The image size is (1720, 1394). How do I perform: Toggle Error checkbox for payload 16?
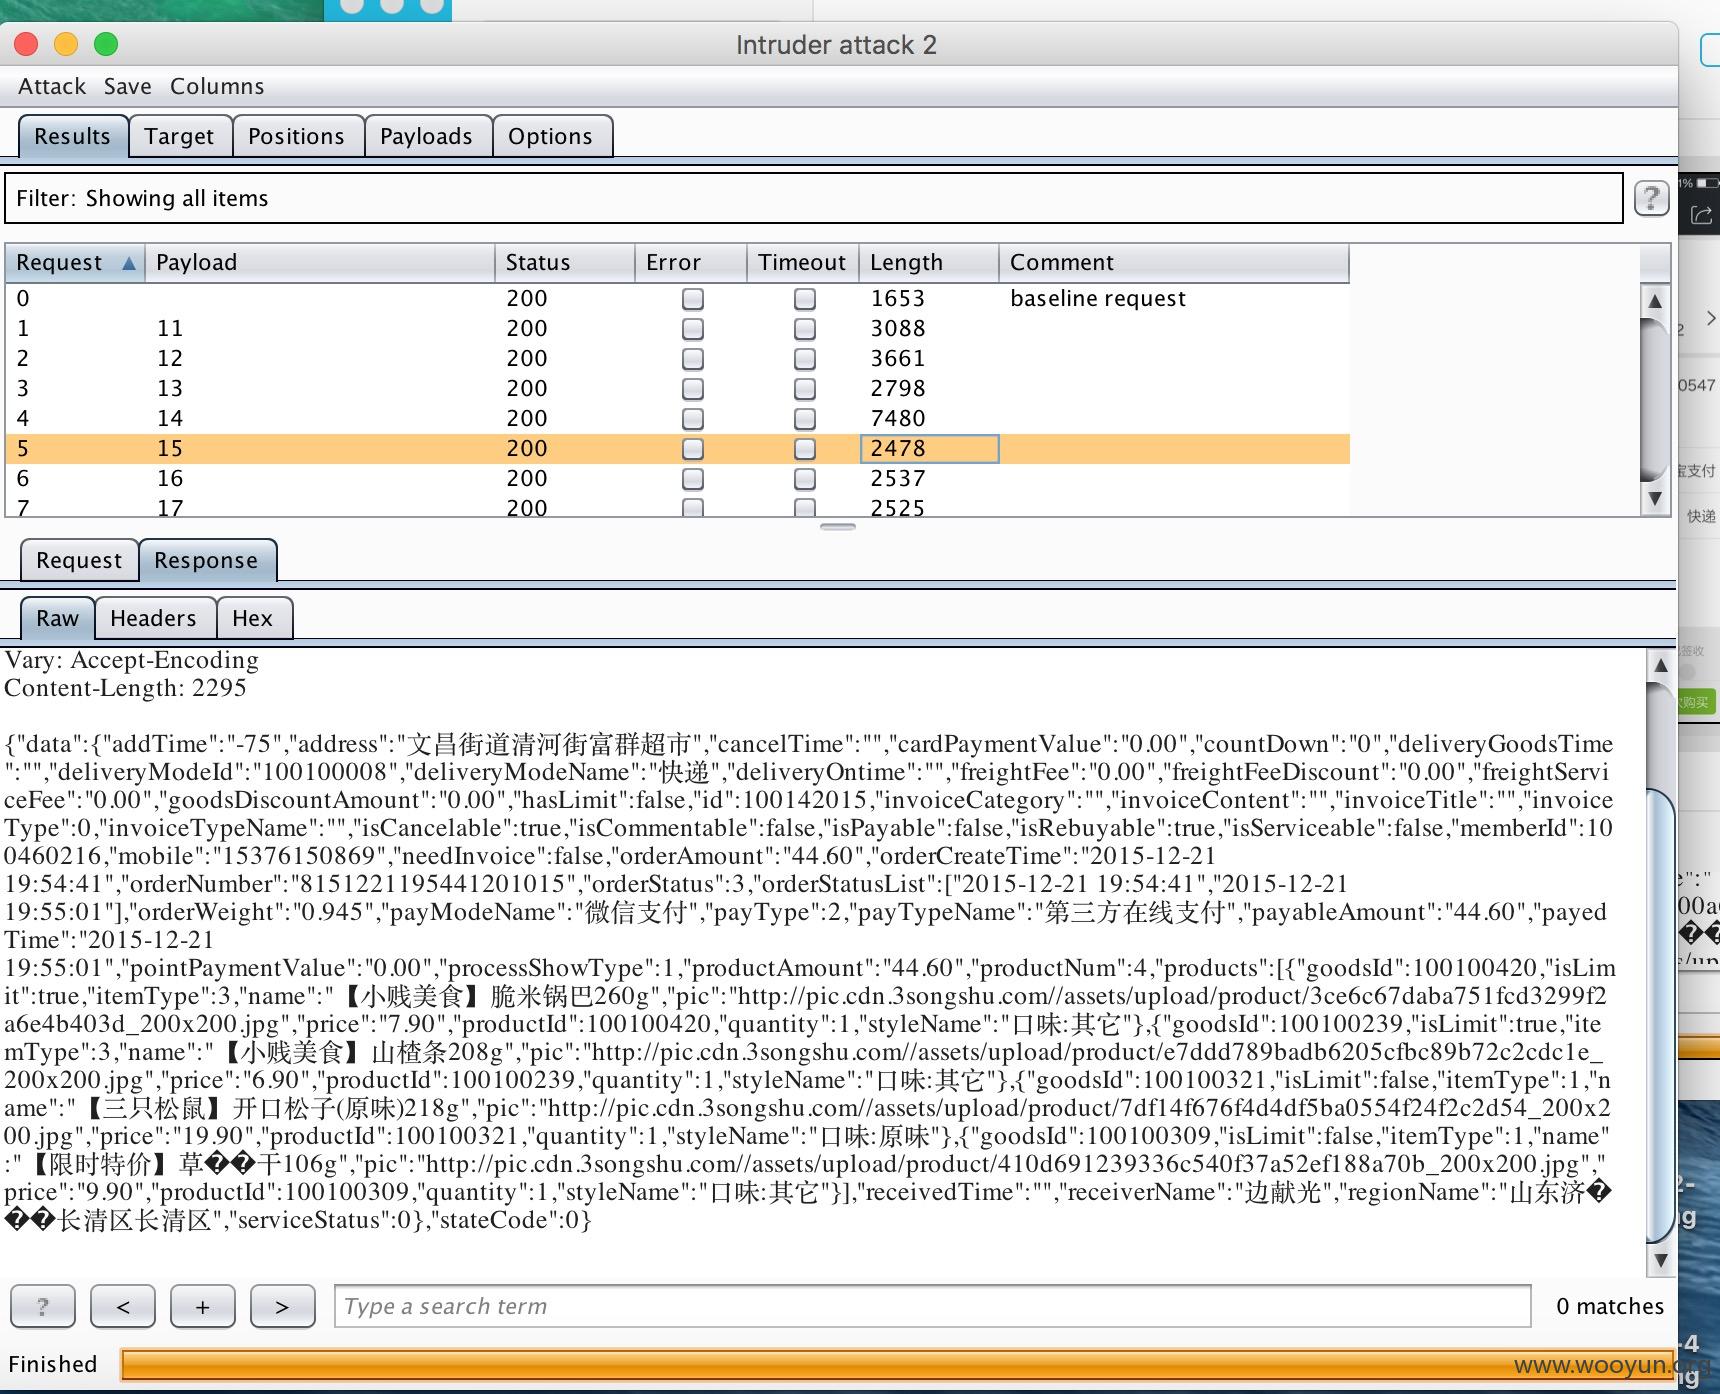(692, 479)
